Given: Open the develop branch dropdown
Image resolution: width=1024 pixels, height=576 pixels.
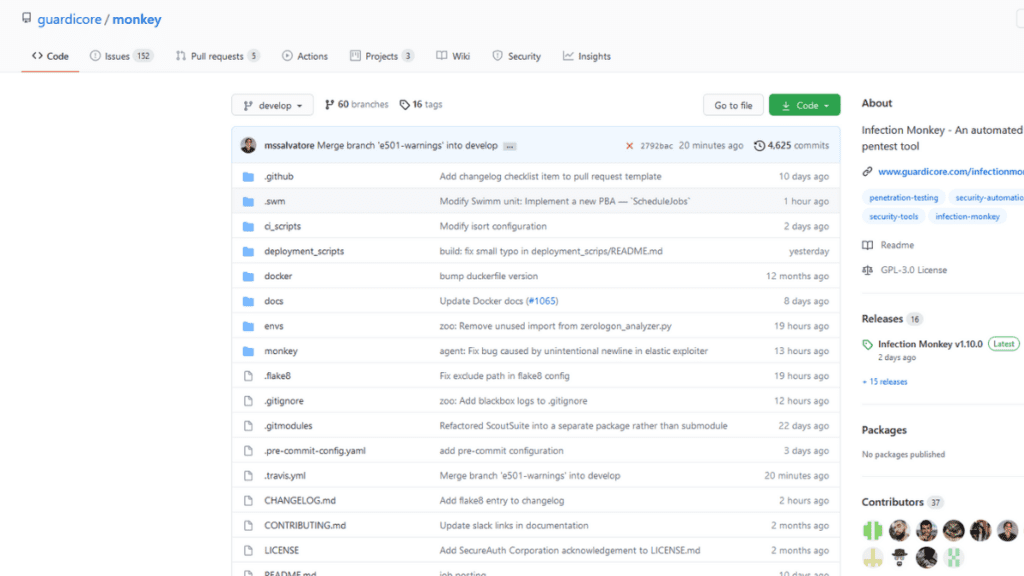Looking at the screenshot, I should pyautogui.click(x=272, y=105).
